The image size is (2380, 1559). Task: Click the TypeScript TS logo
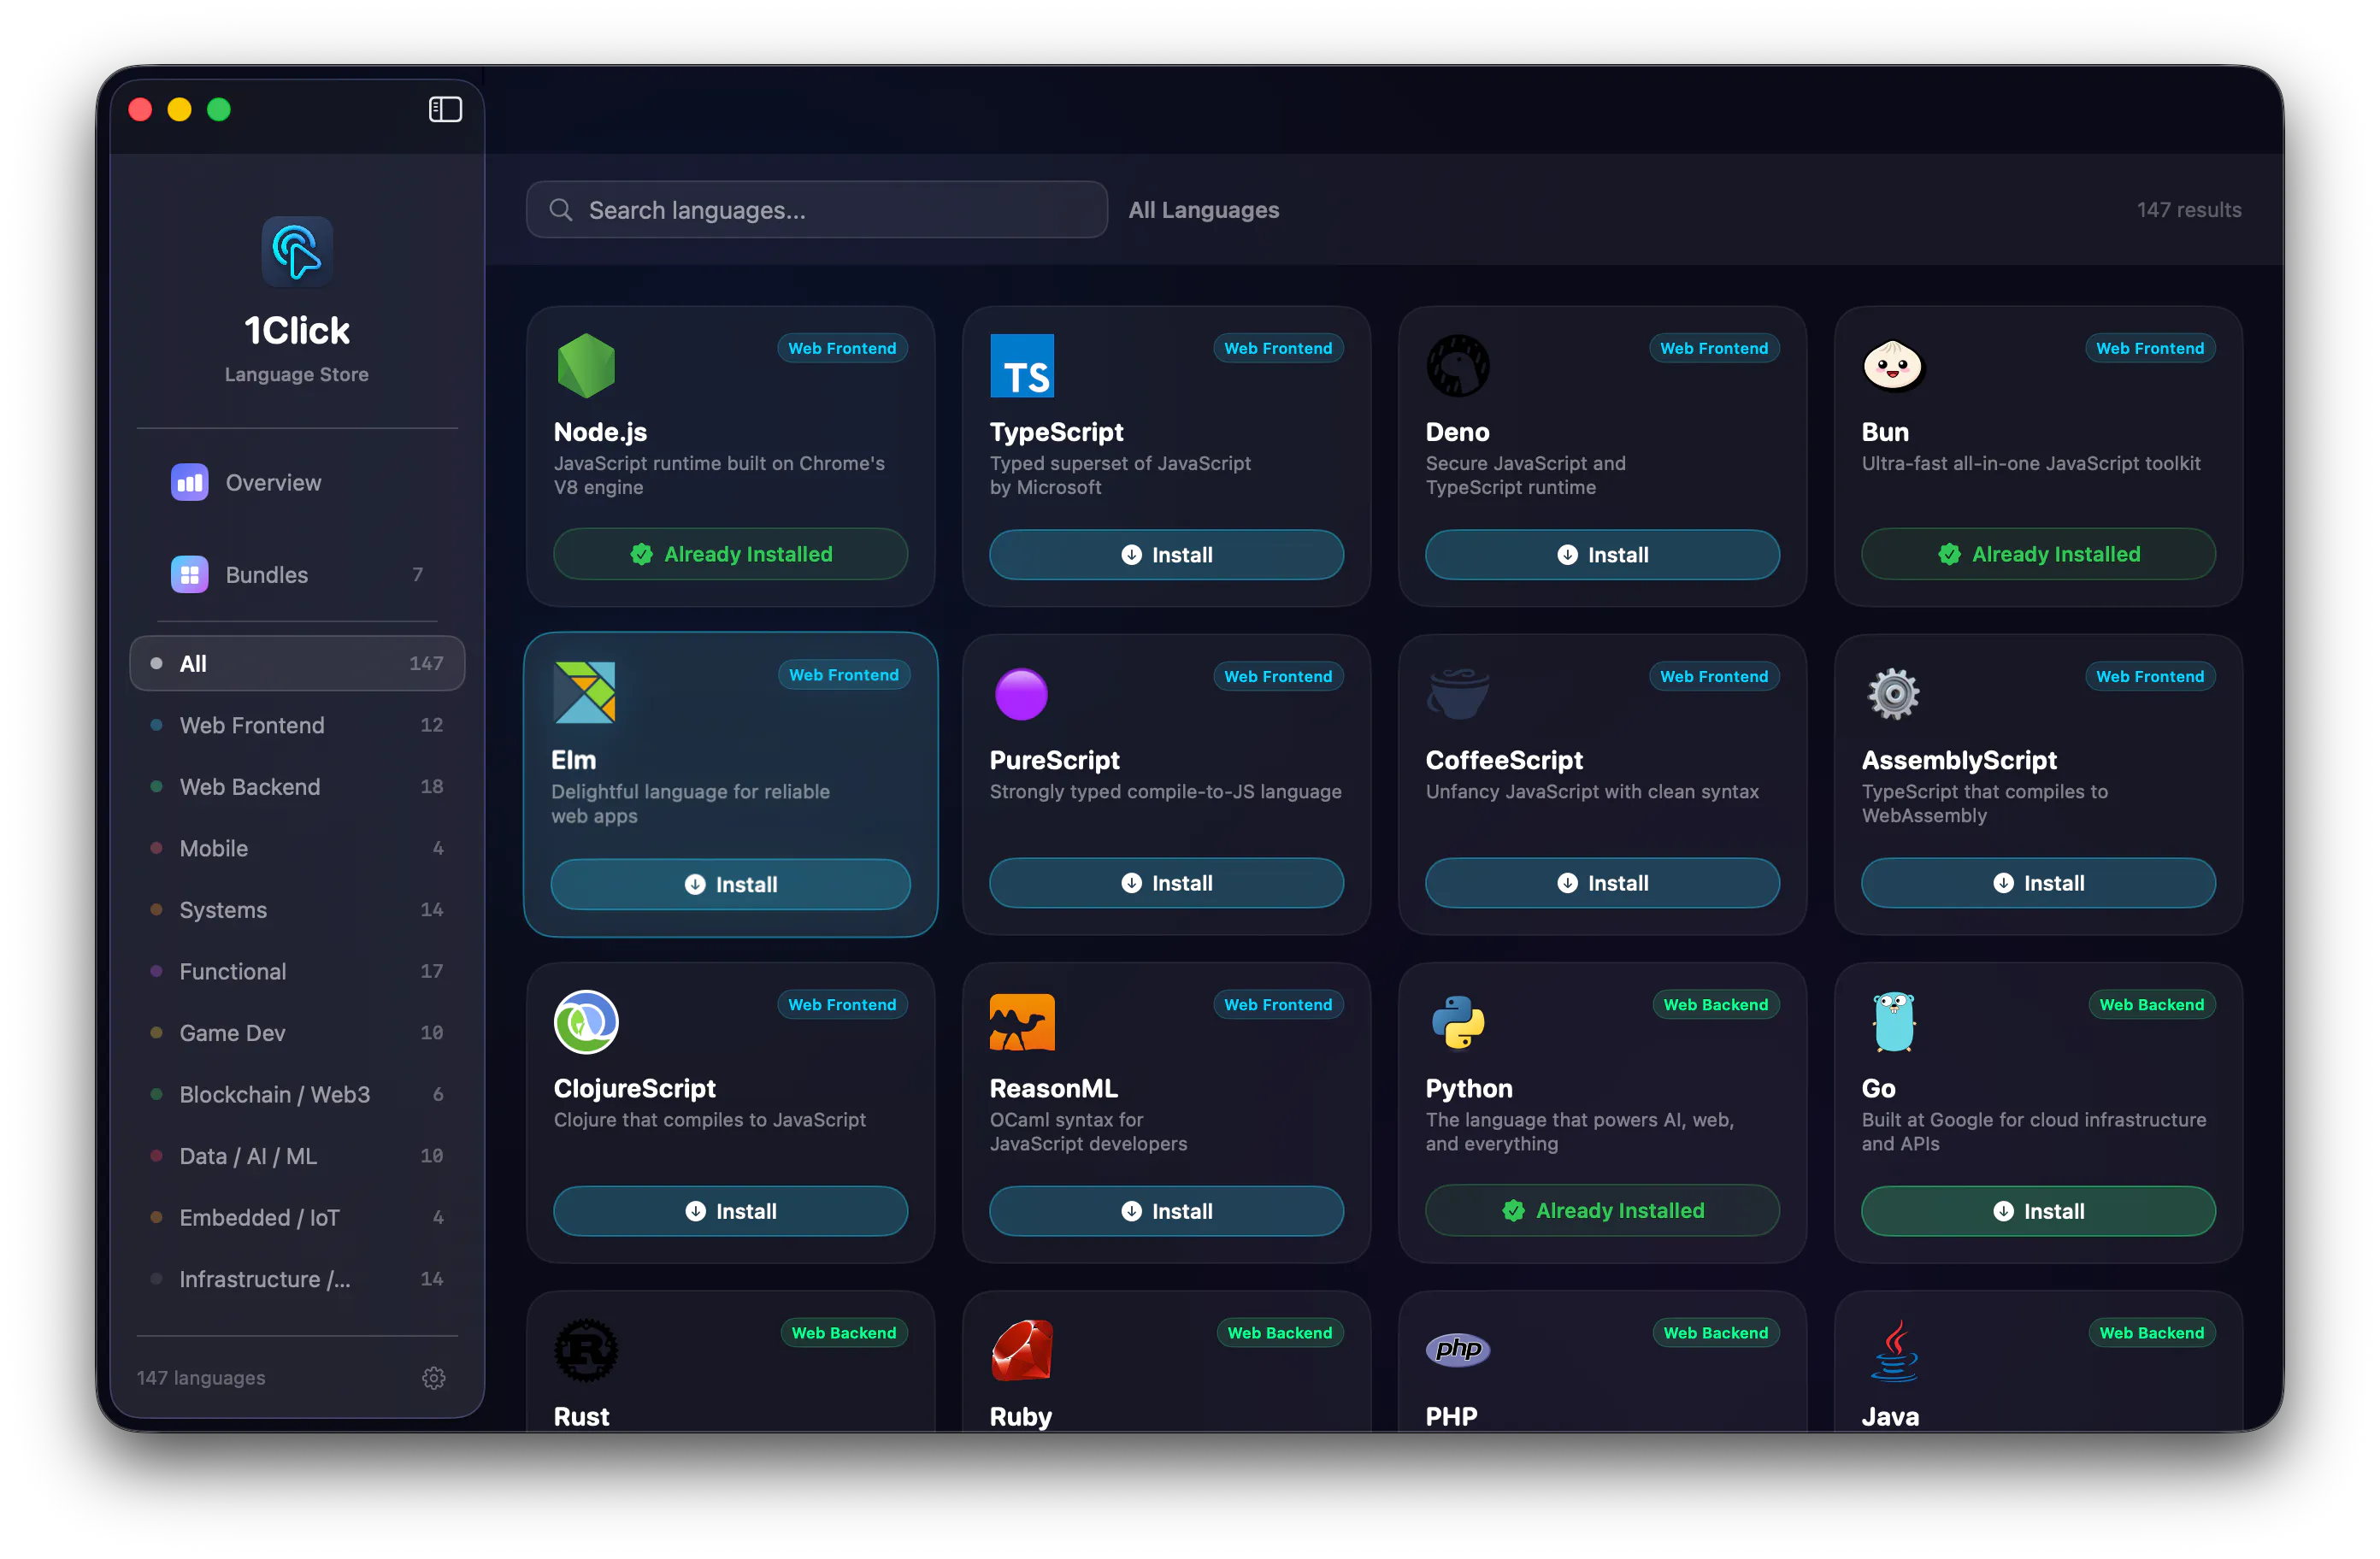(1021, 365)
